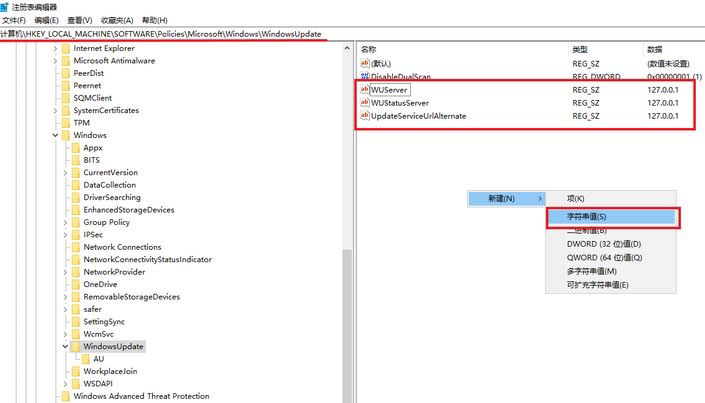Image resolution: width=705 pixels, height=403 pixels.
Task: Select the Windows Advanced Threat Protection key
Action: [141, 396]
